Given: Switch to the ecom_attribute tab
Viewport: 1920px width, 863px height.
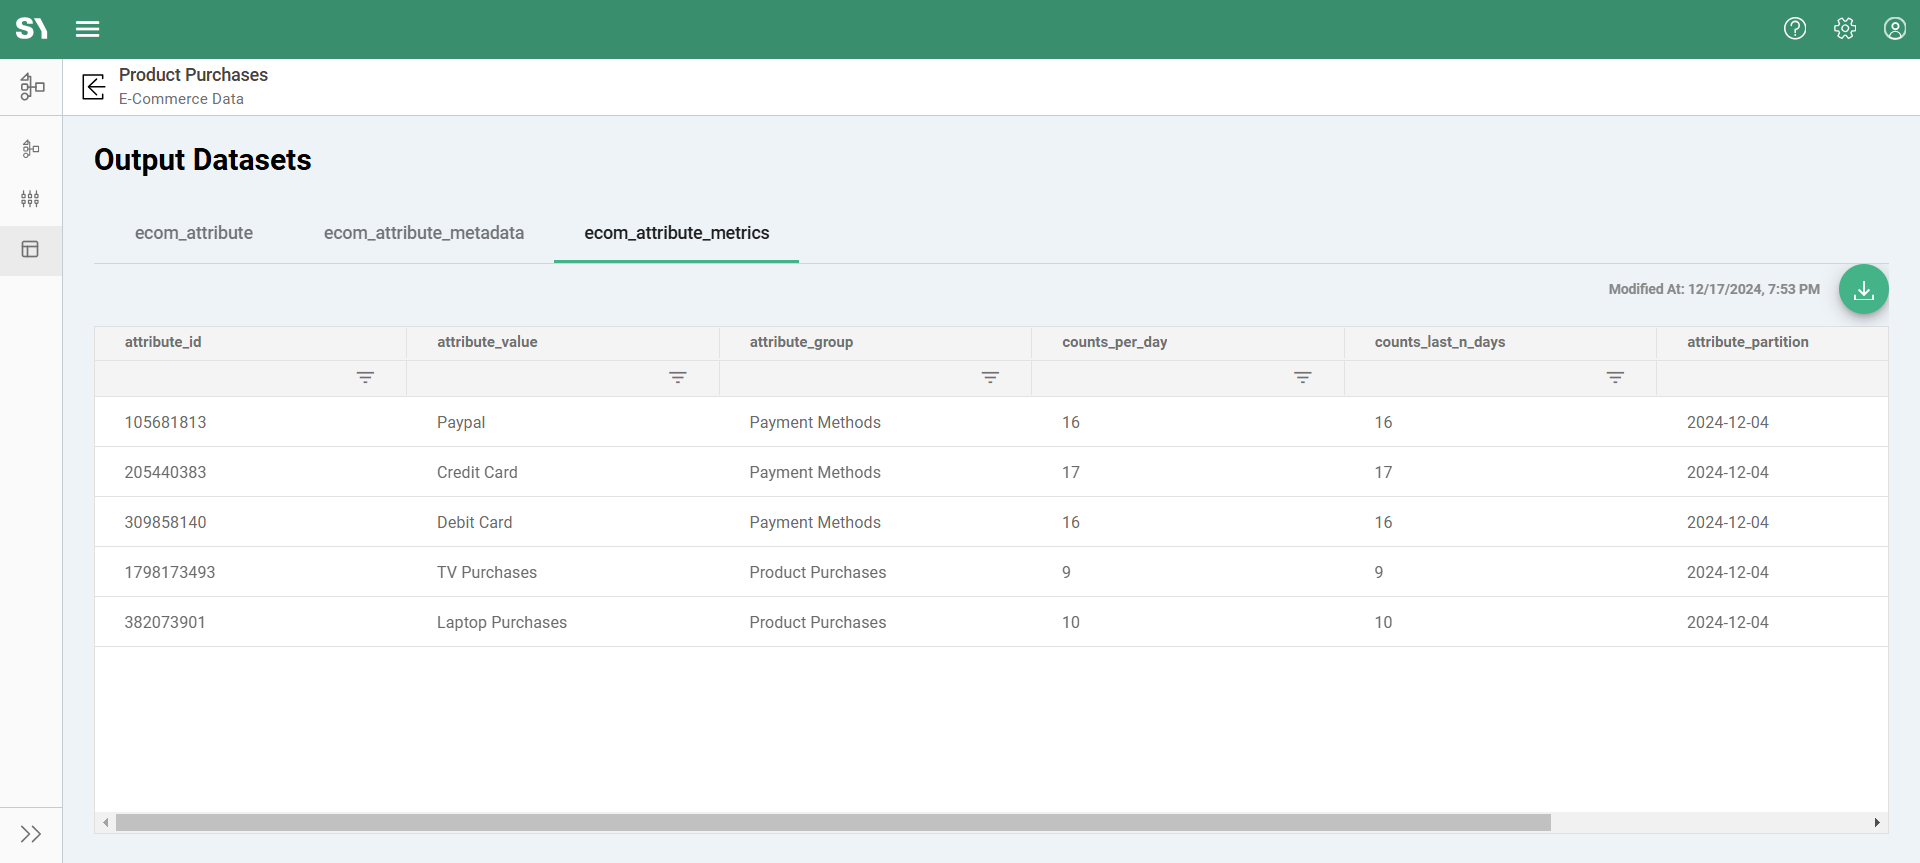Looking at the screenshot, I should coord(194,233).
